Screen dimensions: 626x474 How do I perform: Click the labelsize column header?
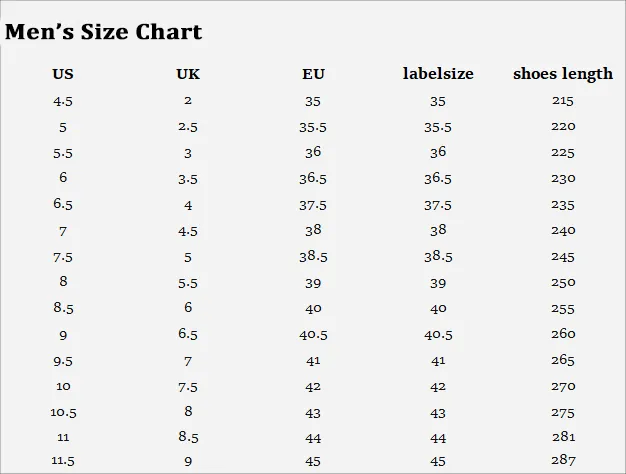pos(438,73)
